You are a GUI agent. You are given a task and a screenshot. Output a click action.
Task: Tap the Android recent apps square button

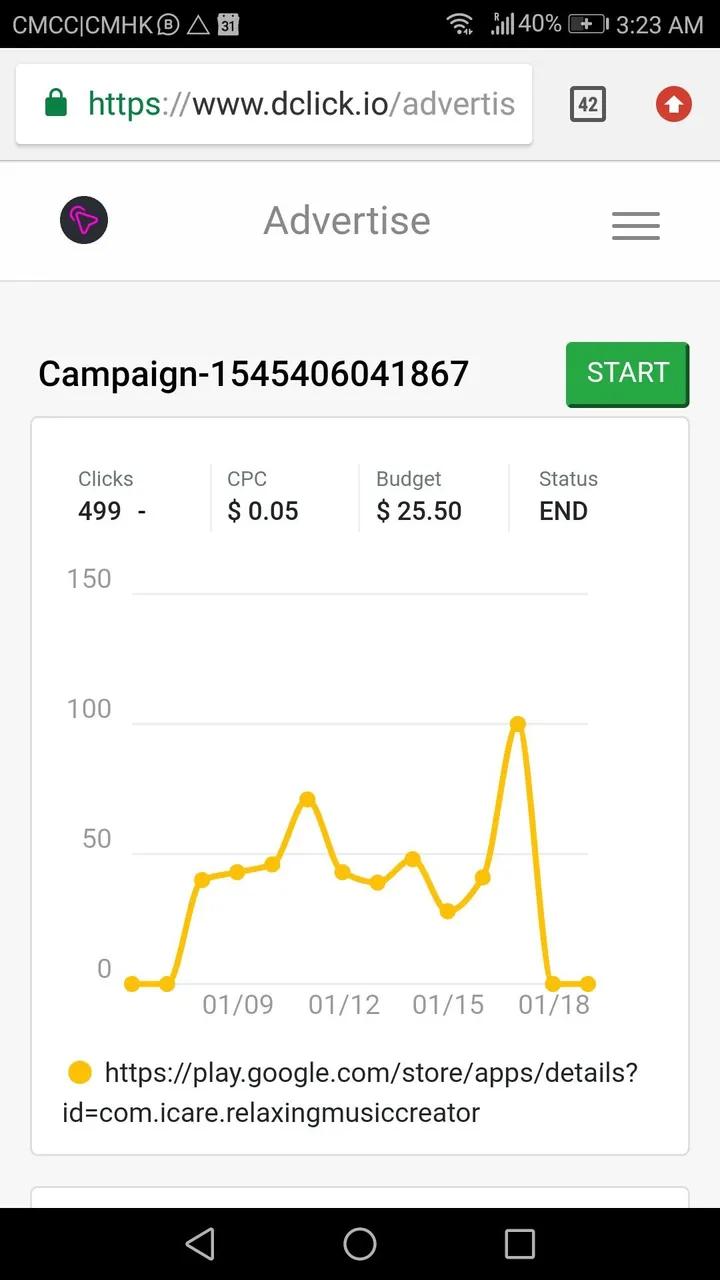(x=520, y=1243)
